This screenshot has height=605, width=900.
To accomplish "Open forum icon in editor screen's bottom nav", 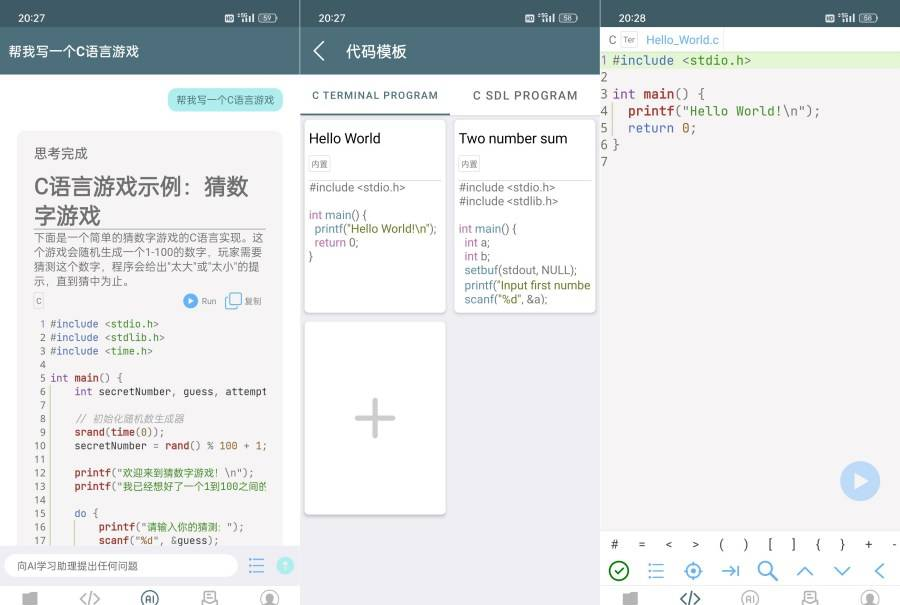I will (x=810, y=598).
